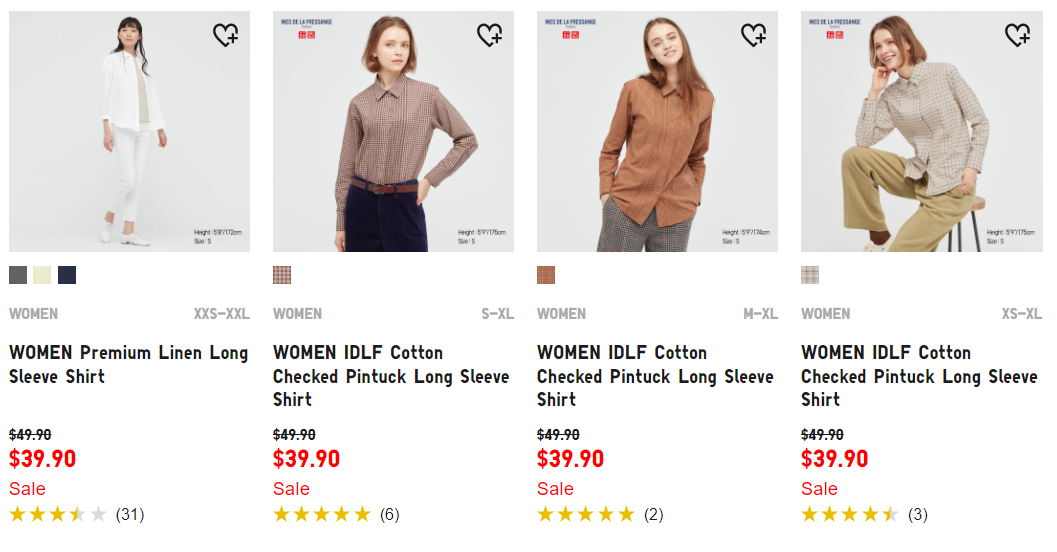The width and height of the screenshot is (1057, 552).
Task: Add Premium Linen shirt to wishlist
Action: coord(225,34)
